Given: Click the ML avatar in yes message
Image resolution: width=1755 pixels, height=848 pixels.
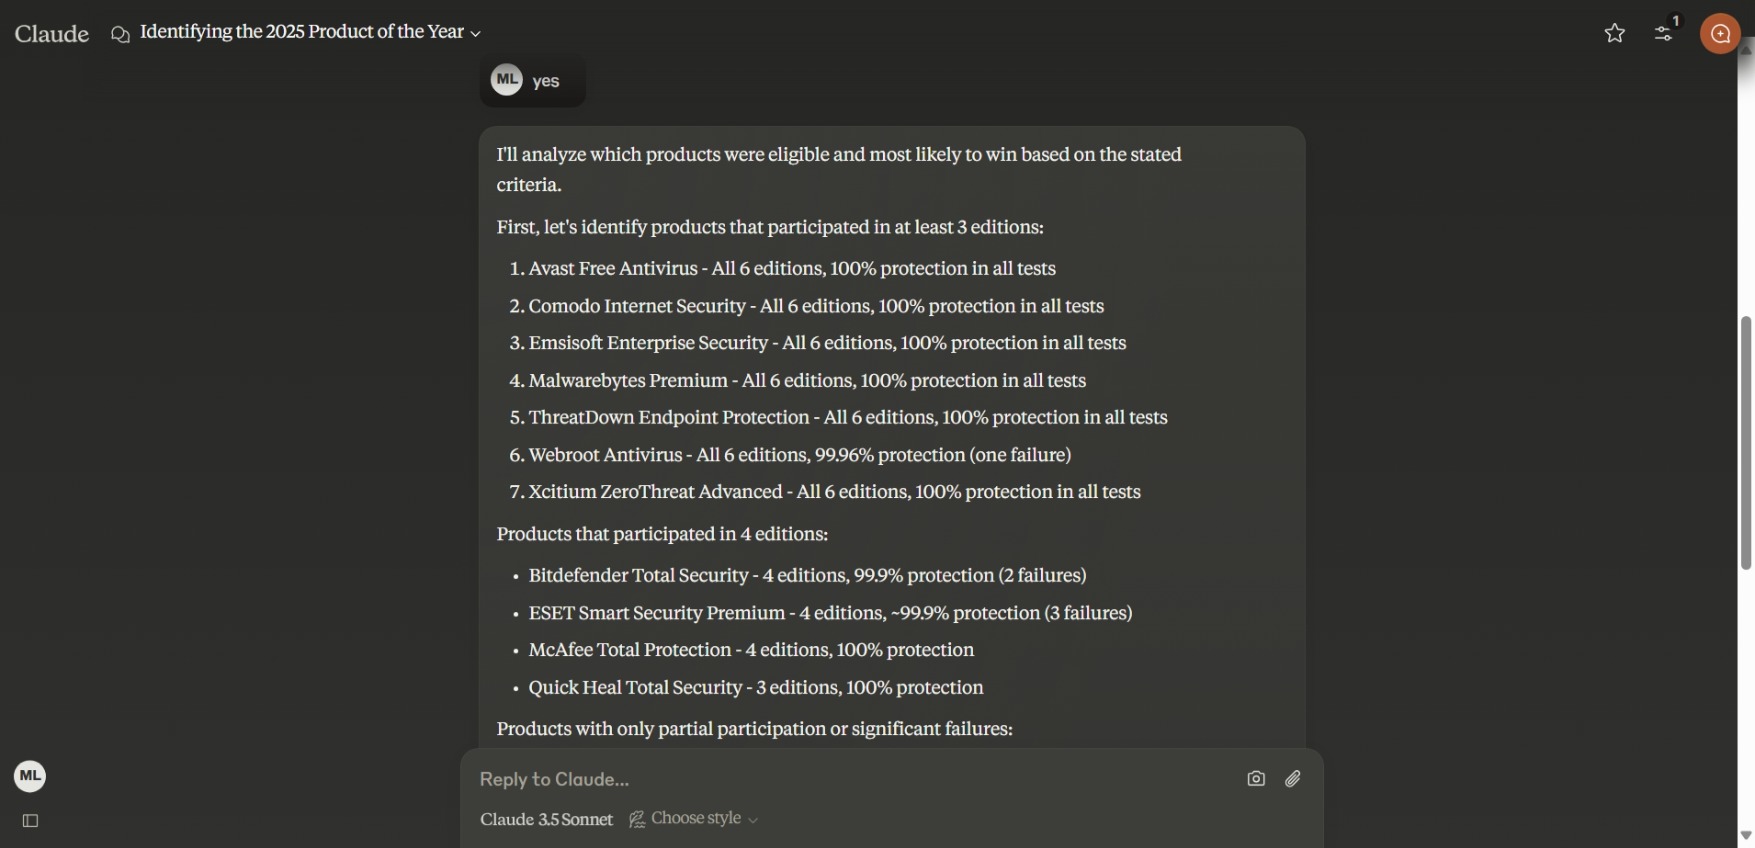Looking at the screenshot, I should click(x=507, y=80).
